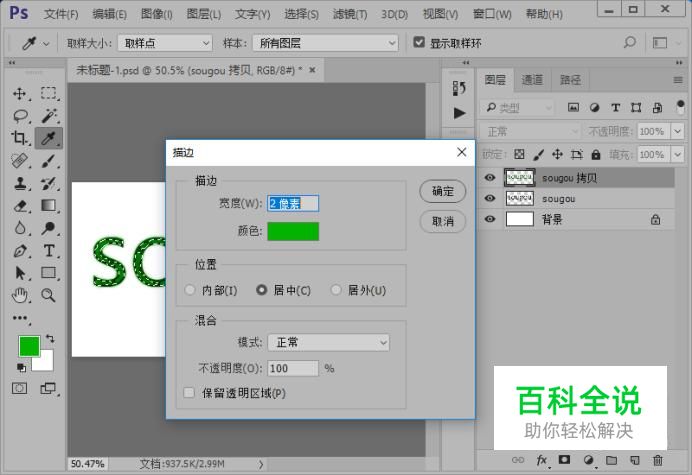Create a new group folder
Screen dimensions: 692x475
click(x=611, y=460)
